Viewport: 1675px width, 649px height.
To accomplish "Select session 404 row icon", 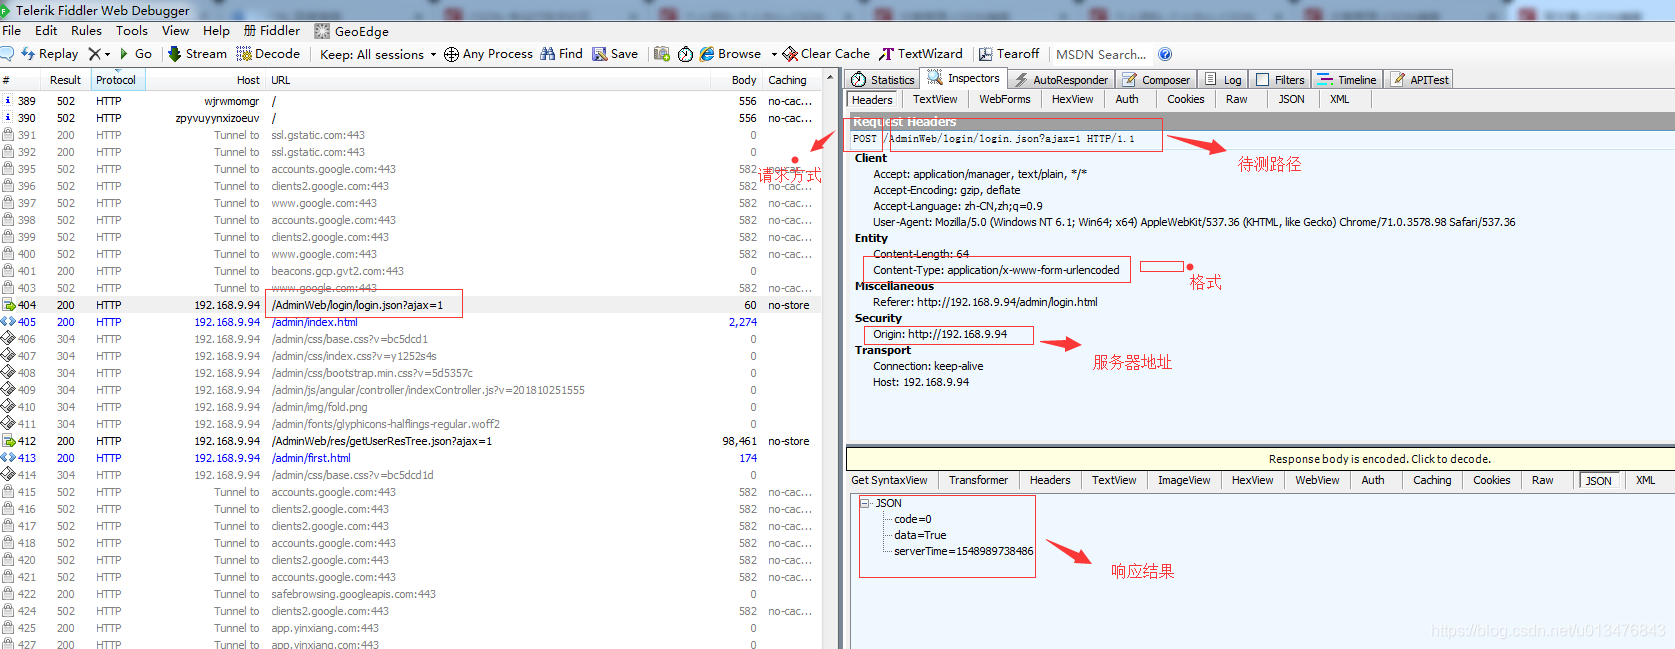I will coord(8,305).
